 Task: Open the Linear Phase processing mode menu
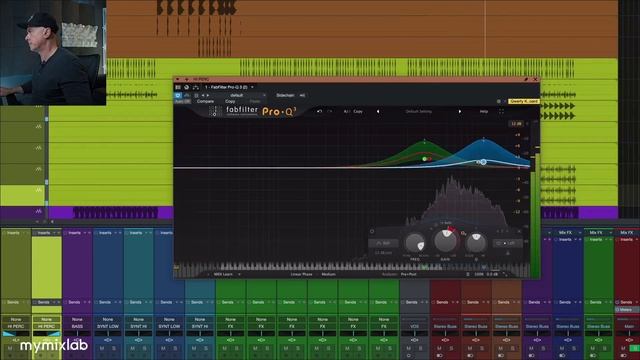click(x=302, y=274)
